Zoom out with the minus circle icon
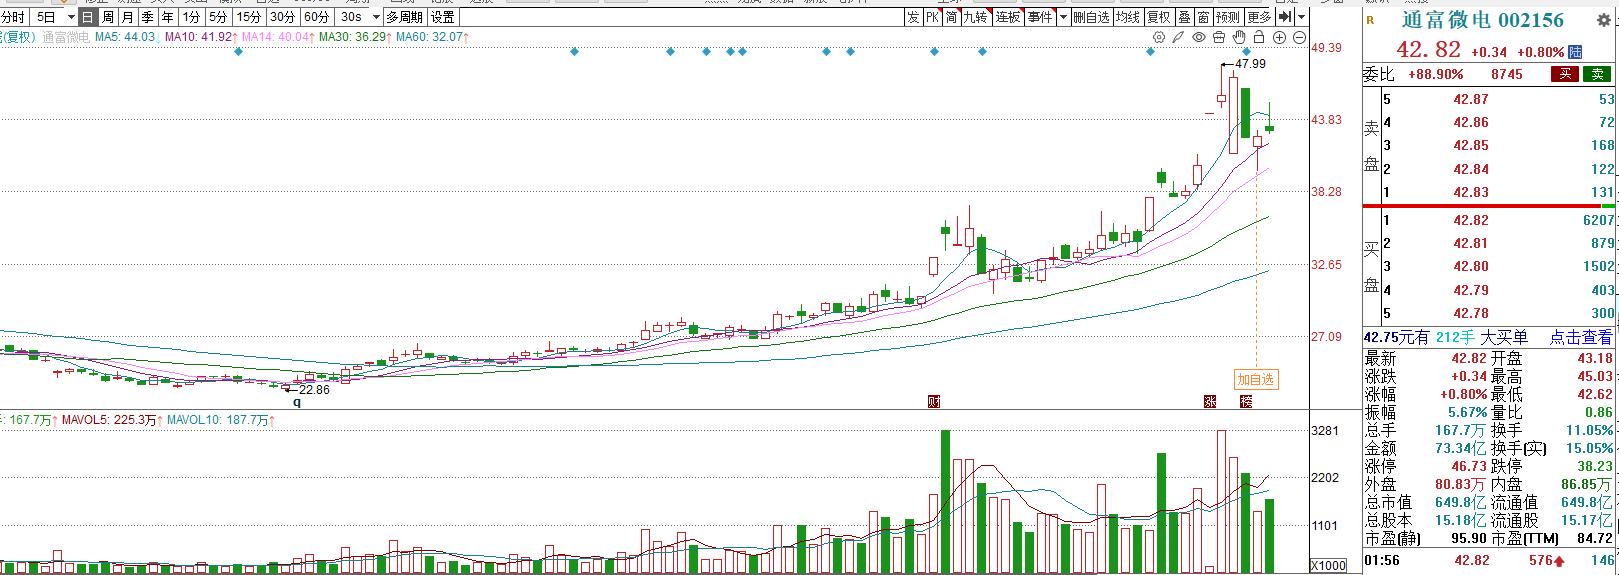 (x=1299, y=37)
